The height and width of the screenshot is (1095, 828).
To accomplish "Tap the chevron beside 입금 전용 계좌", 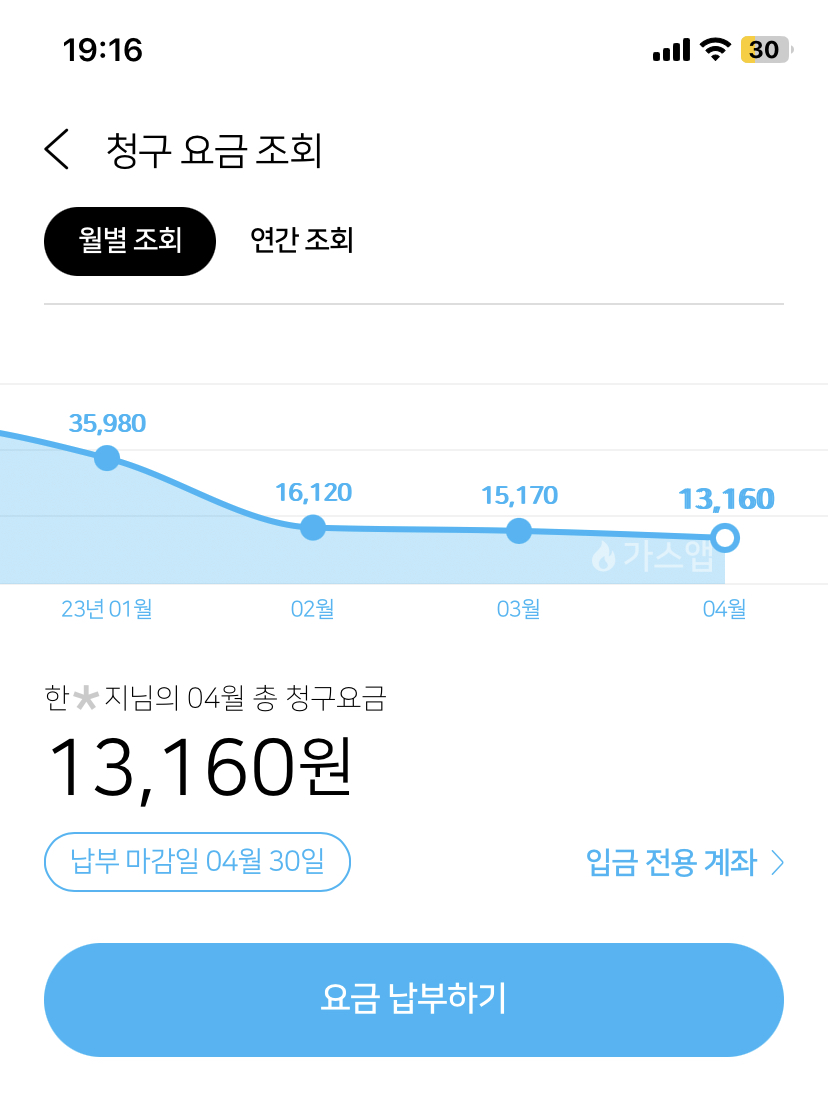I will (777, 863).
